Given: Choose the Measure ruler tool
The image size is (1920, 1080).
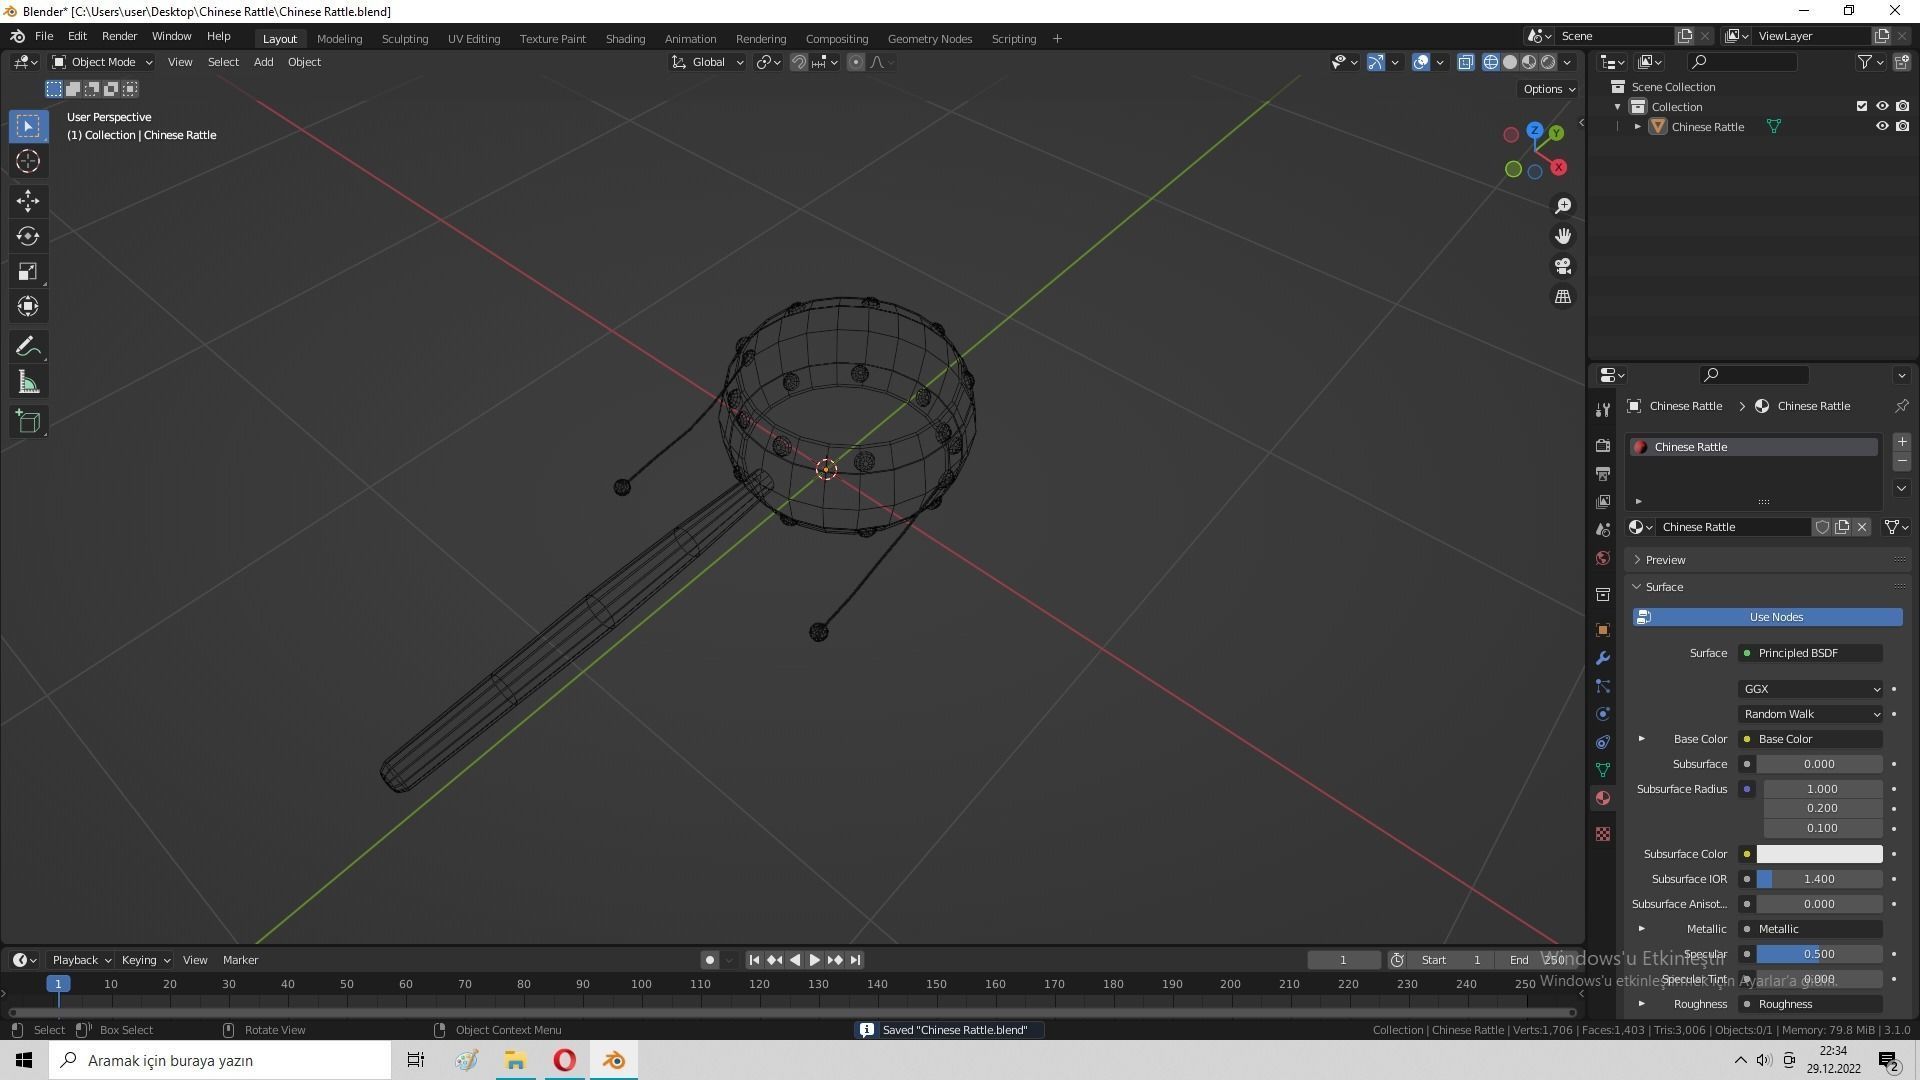Looking at the screenshot, I should pyautogui.click(x=28, y=383).
